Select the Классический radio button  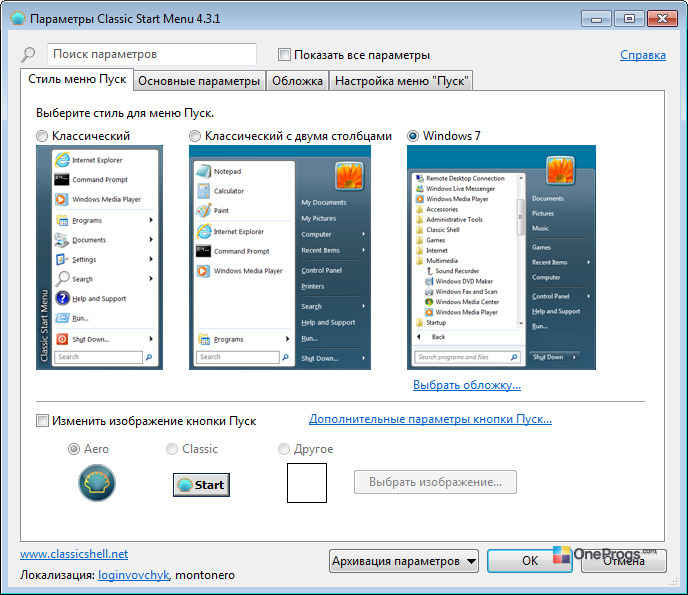pos(42,136)
